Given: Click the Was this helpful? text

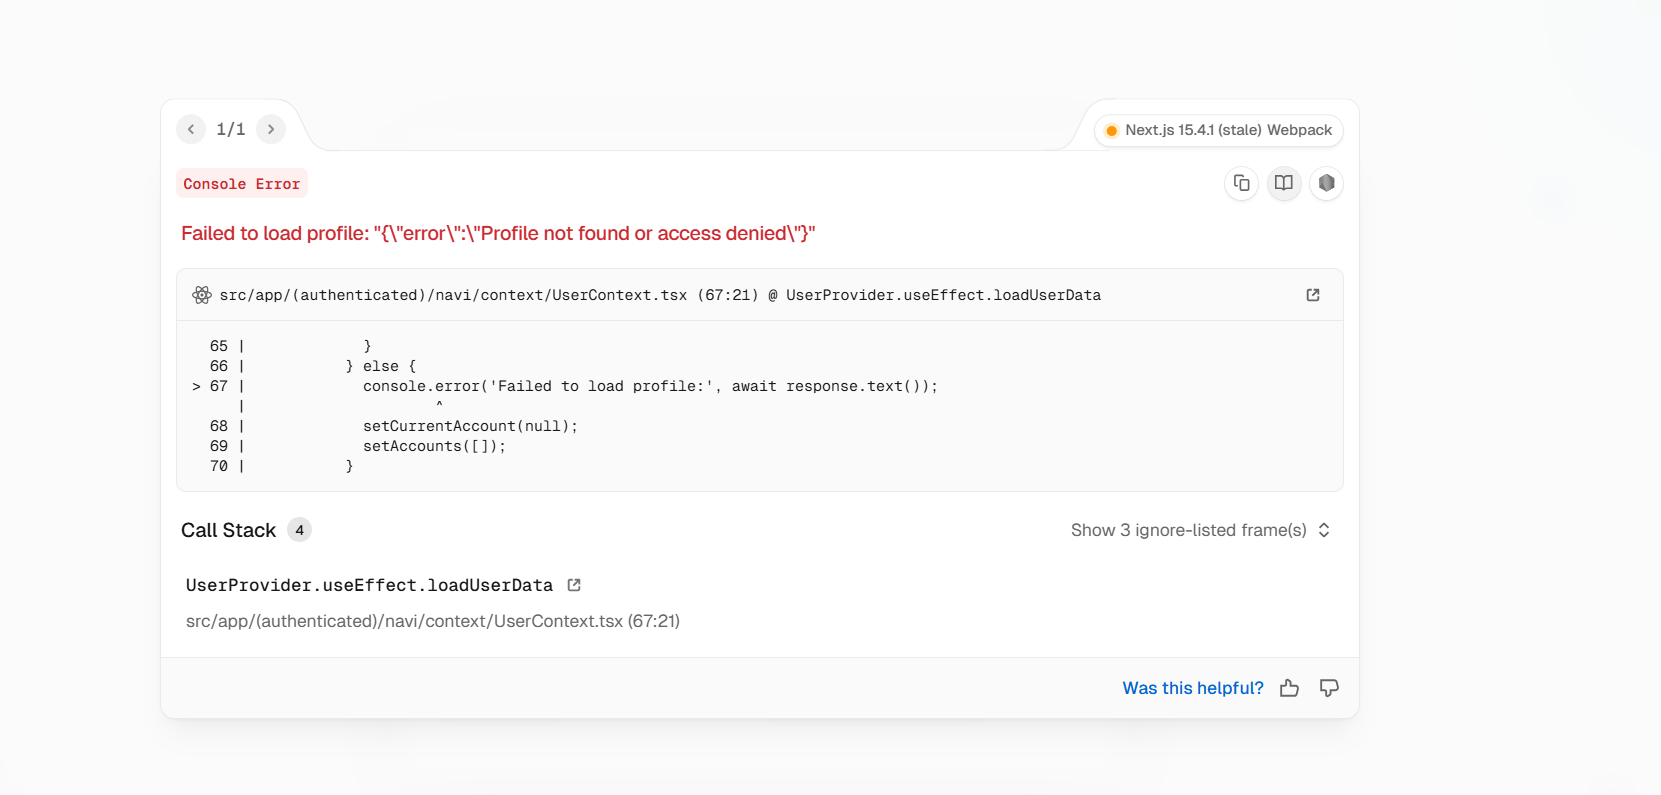Looking at the screenshot, I should (1193, 688).
